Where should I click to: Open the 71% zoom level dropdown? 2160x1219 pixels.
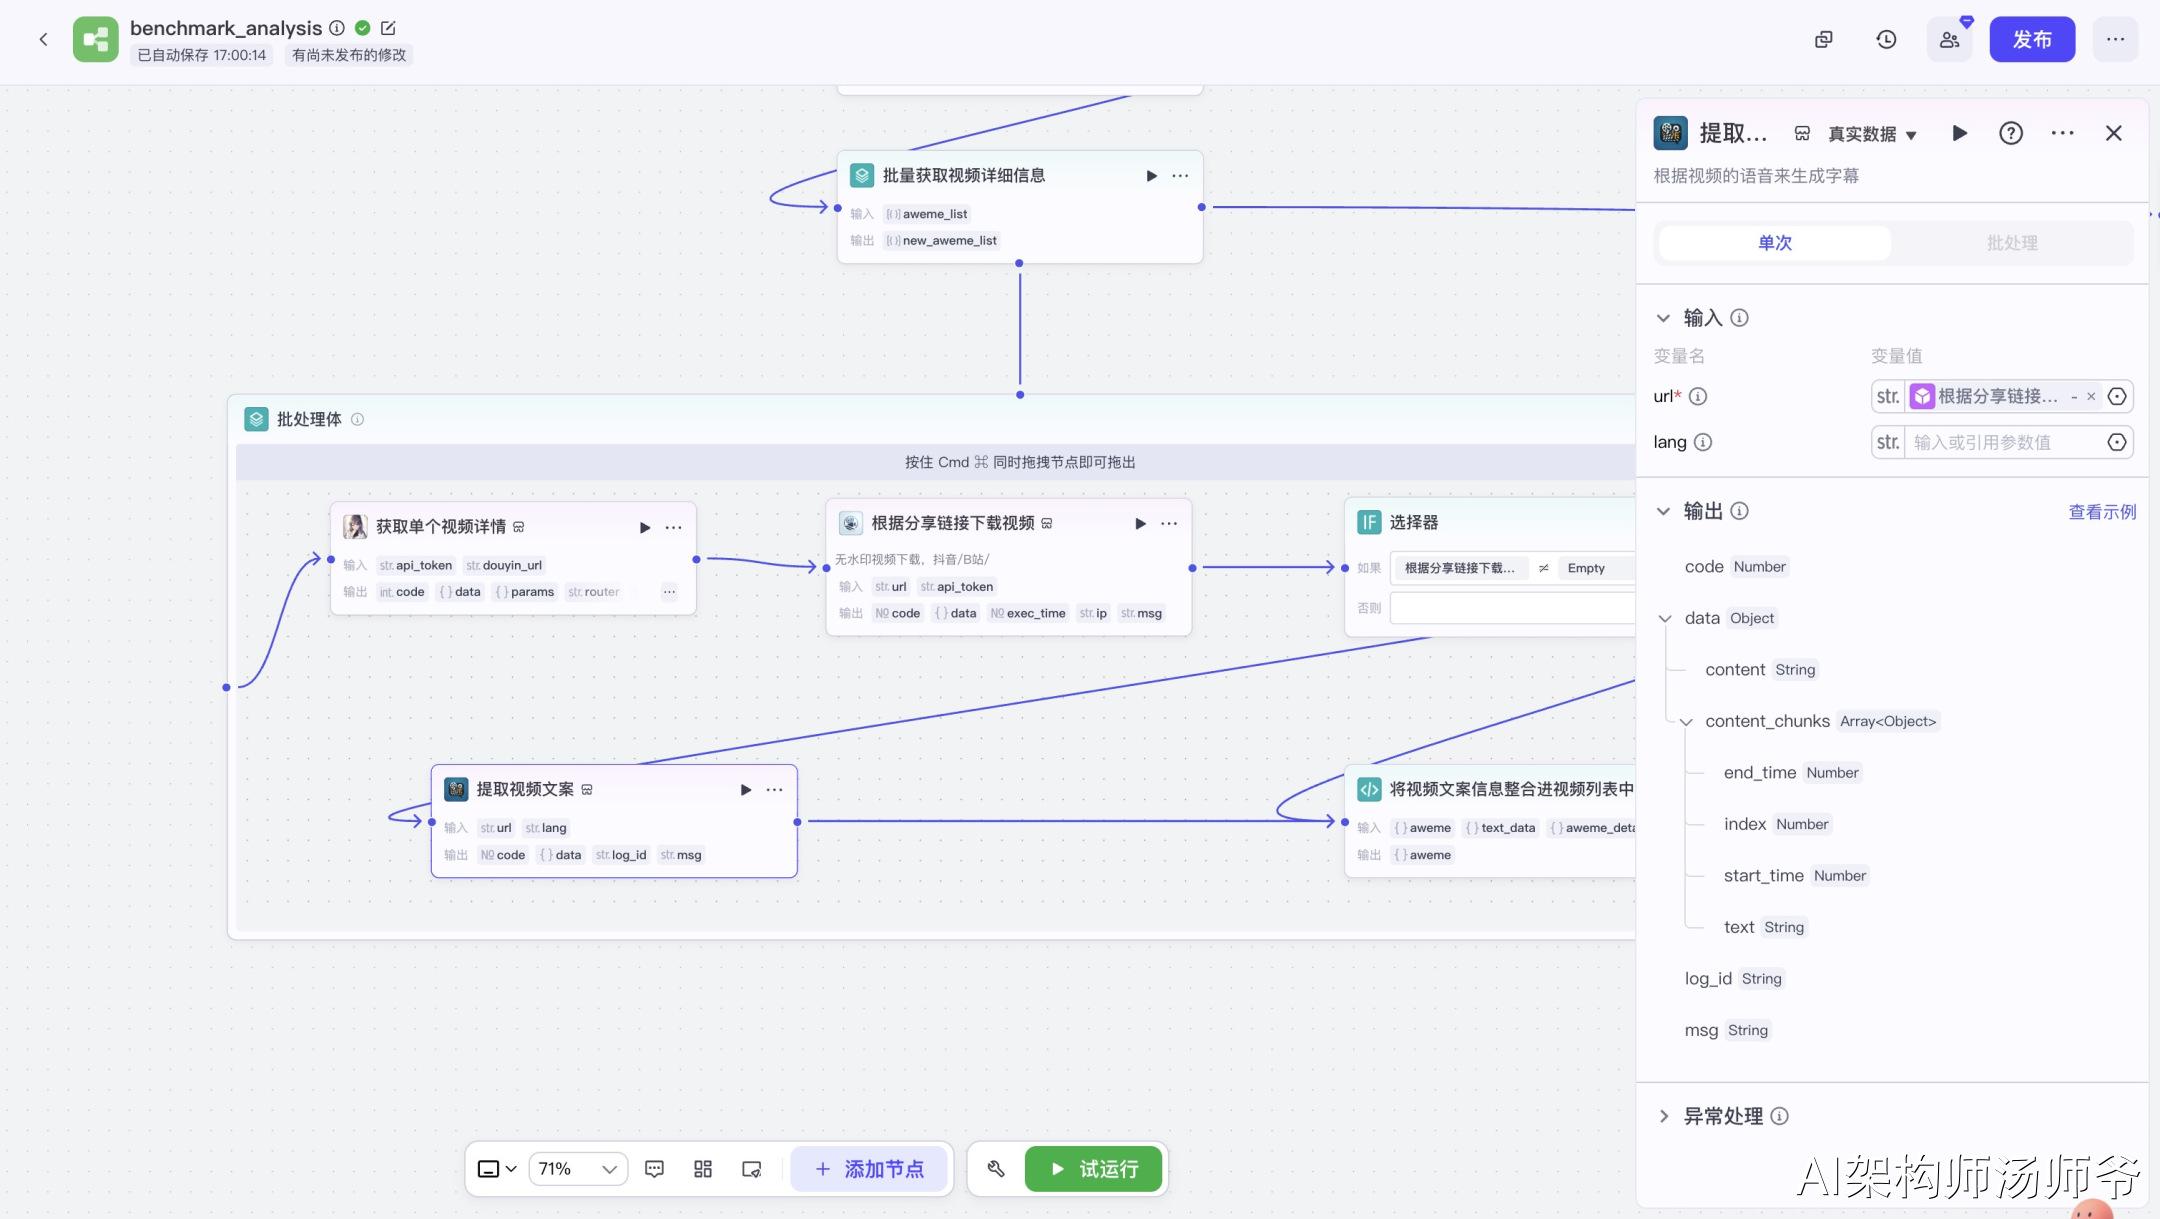pyautogui.click(x=578, y=1169)
